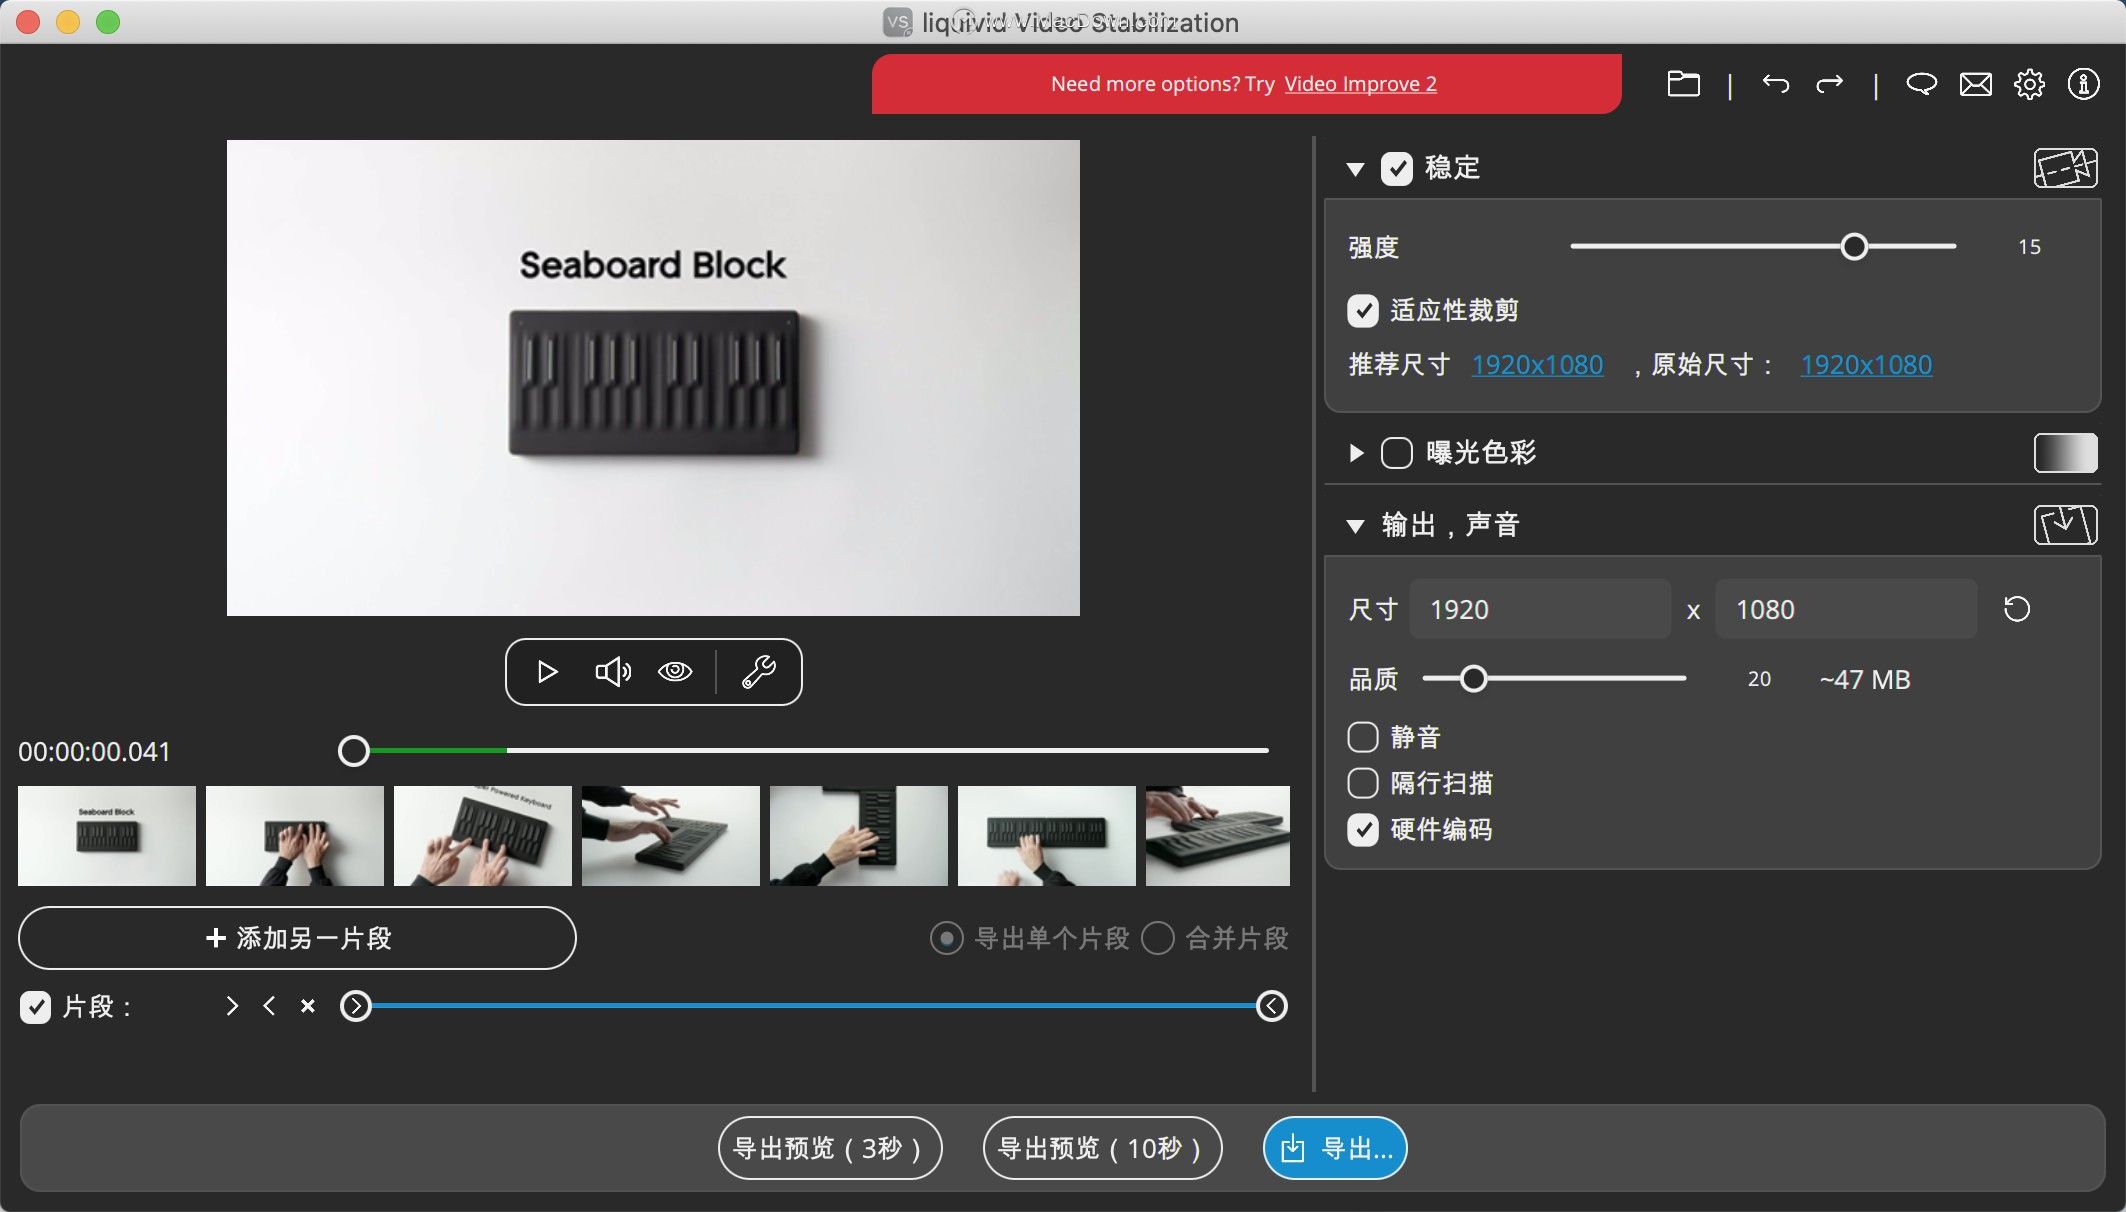This screenshot has width=2126, height=1212.
Task: Collapse the 输出，声音 section triangle
Action: [1355, 526]
